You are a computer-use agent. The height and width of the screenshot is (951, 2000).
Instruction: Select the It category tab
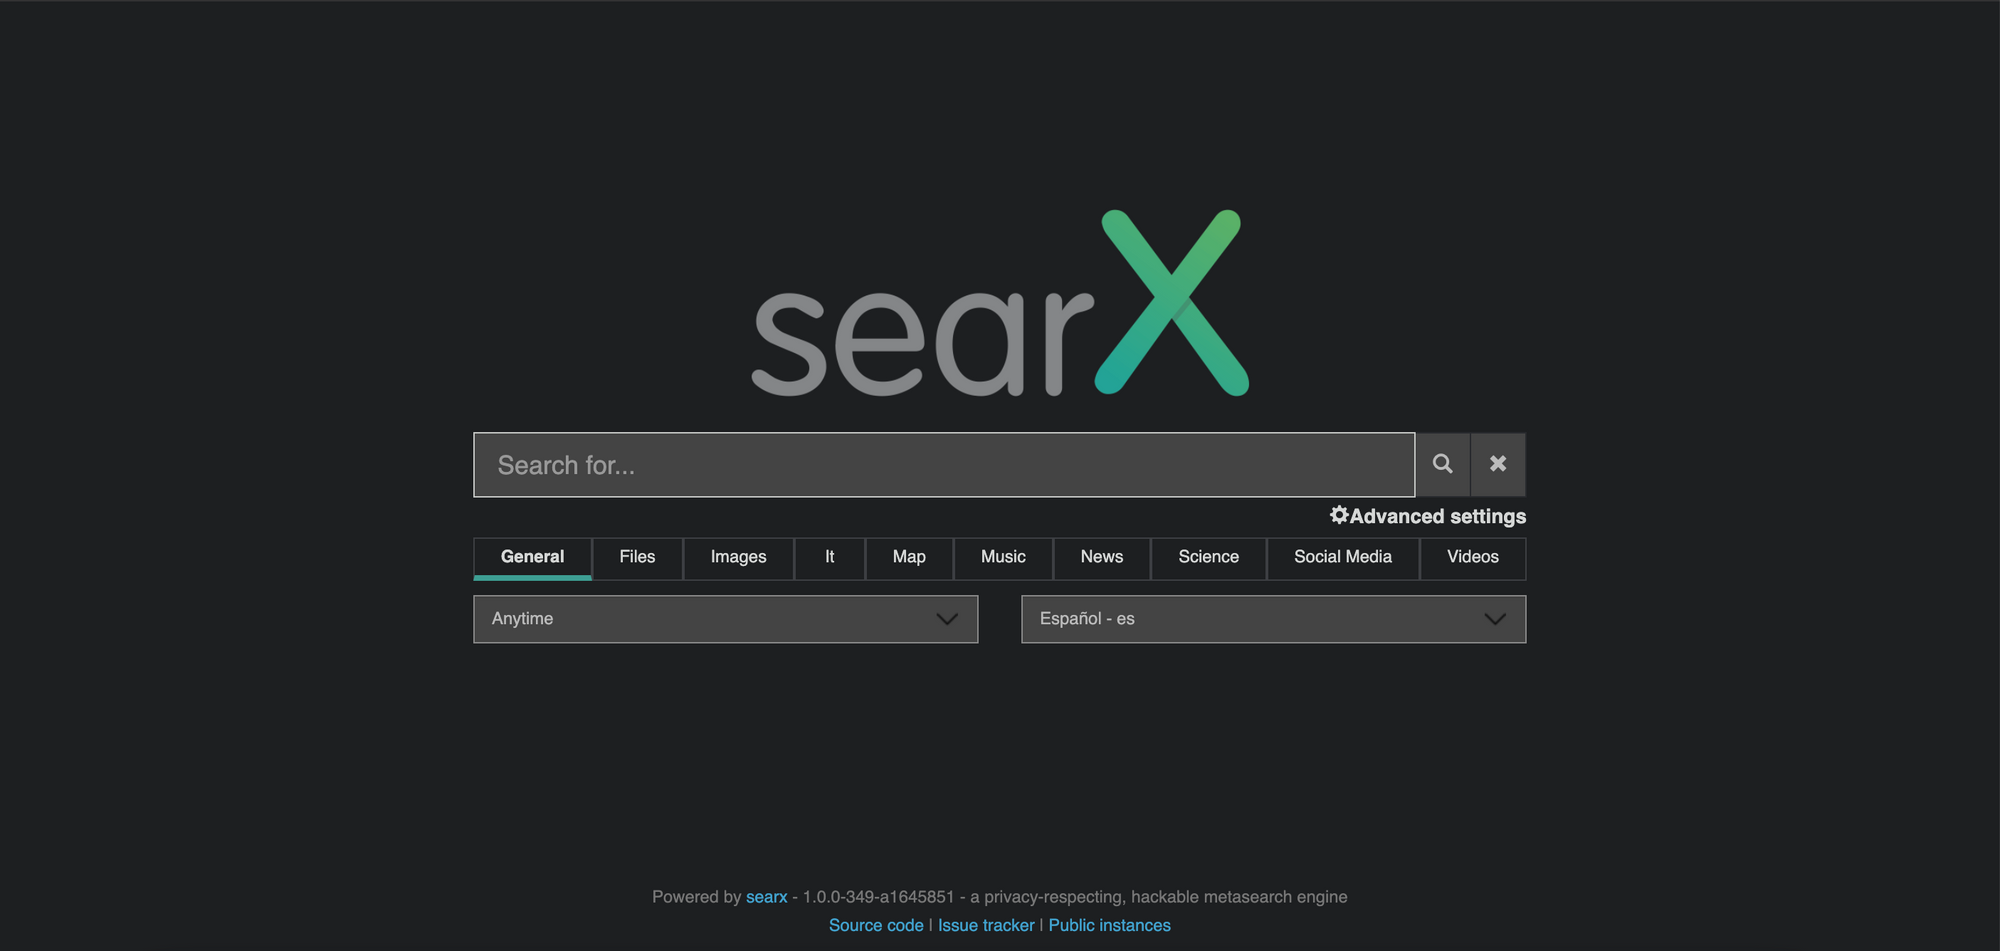[830, 558]
